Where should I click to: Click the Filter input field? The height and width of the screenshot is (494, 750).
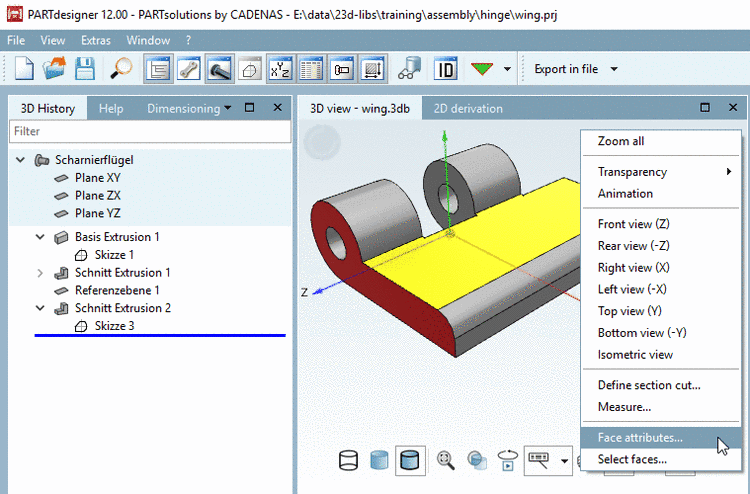click(x=150, y=131)
